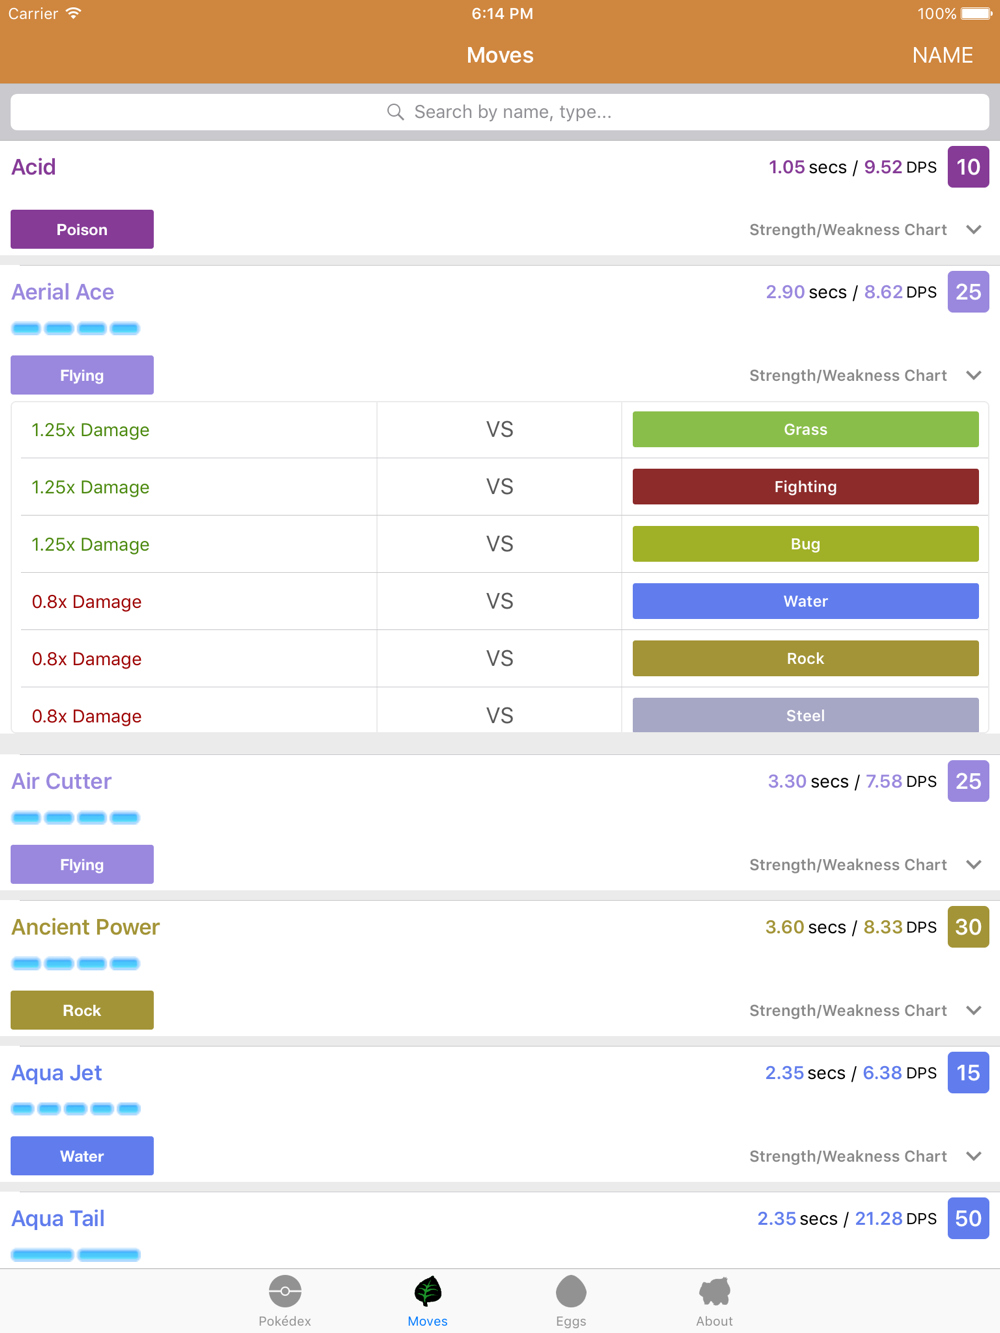This screenshot has height=1333, width=1000.
Task: Expand Acid Strength/Weakness Chart chevron
Action: [974, 230]
